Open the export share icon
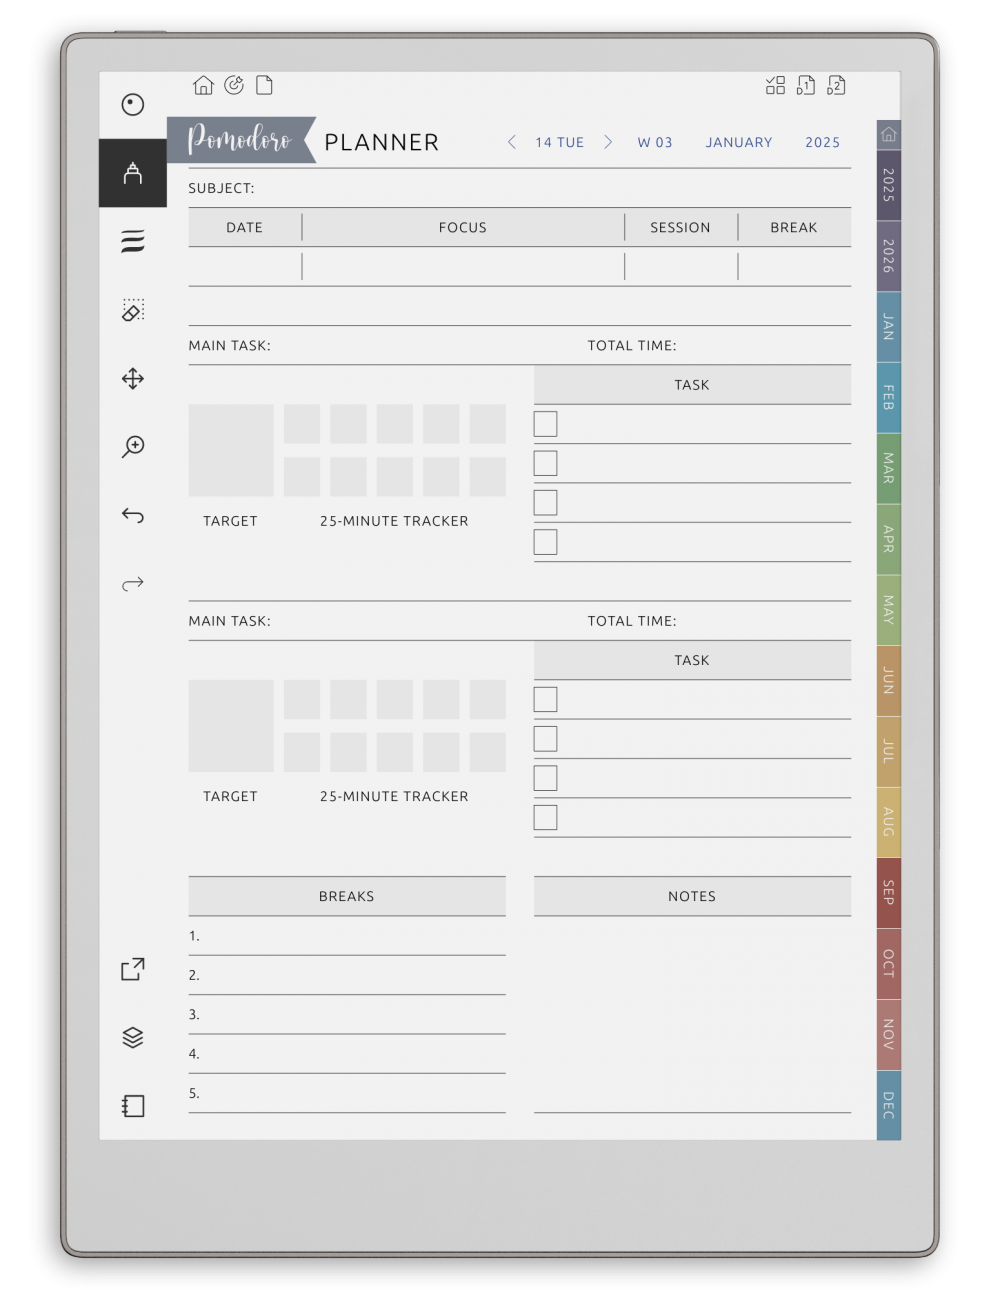This screenshot has width=1000, height=1290. [x=133, y=969]
